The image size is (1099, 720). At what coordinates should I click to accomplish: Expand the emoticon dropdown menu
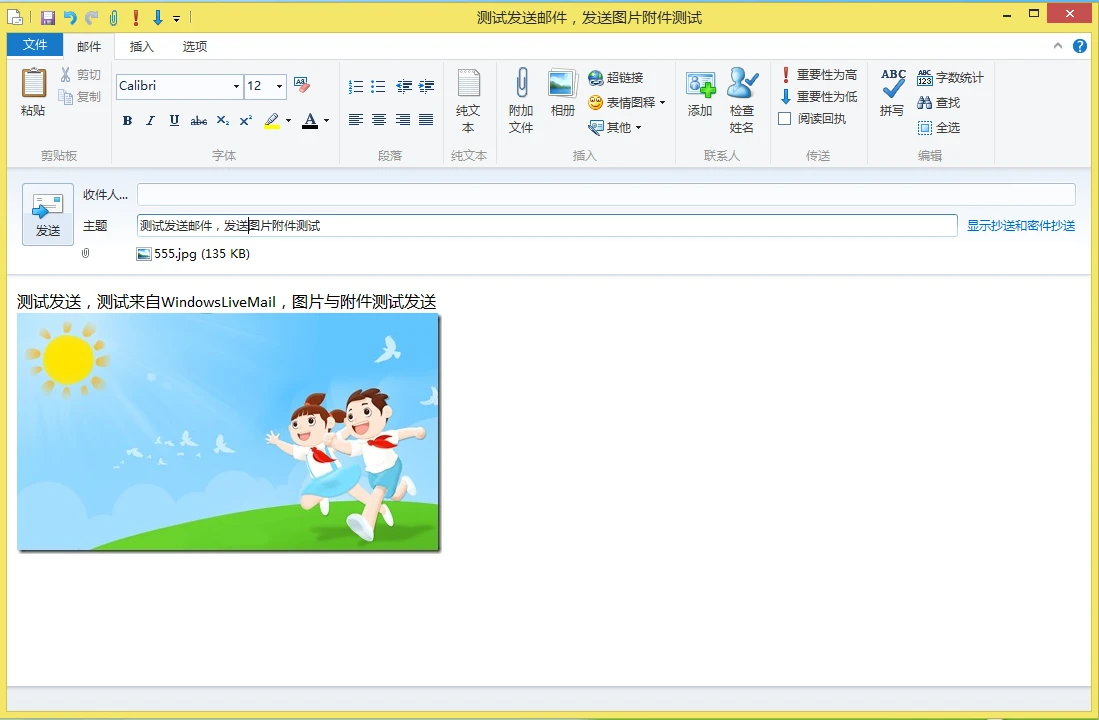[x=662, y=103]
